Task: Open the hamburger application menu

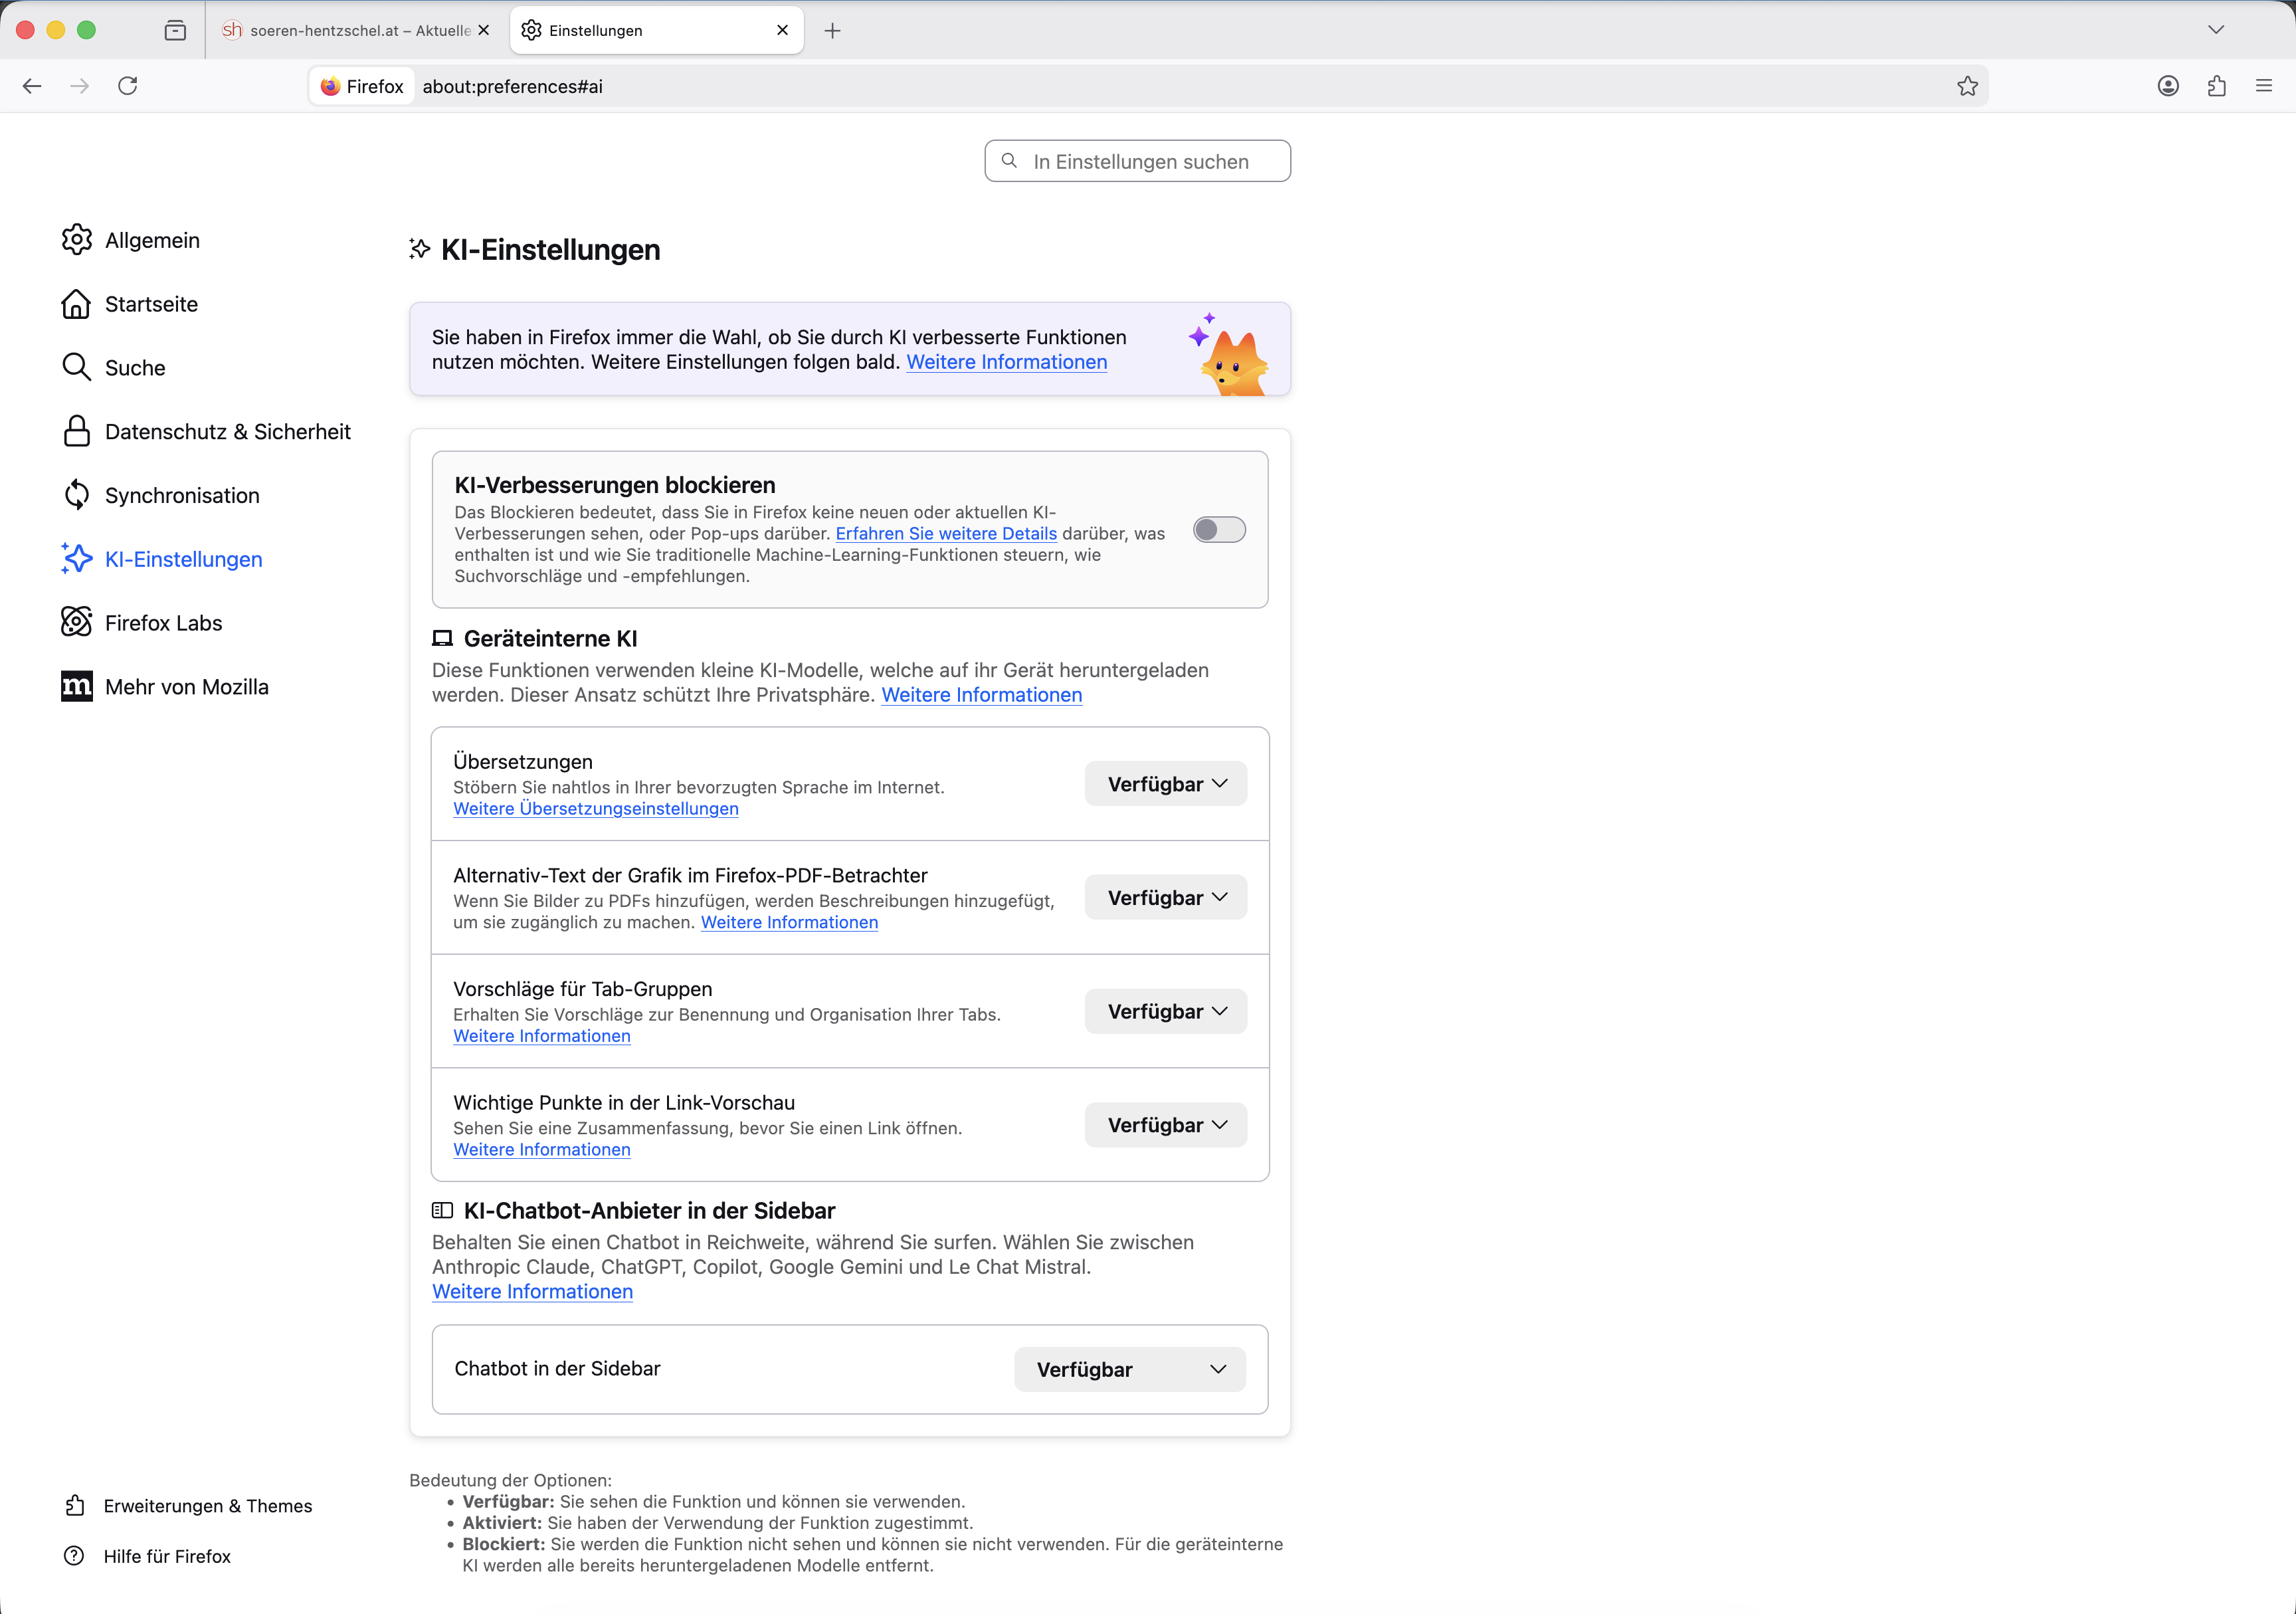Action: coord(2264,86)
